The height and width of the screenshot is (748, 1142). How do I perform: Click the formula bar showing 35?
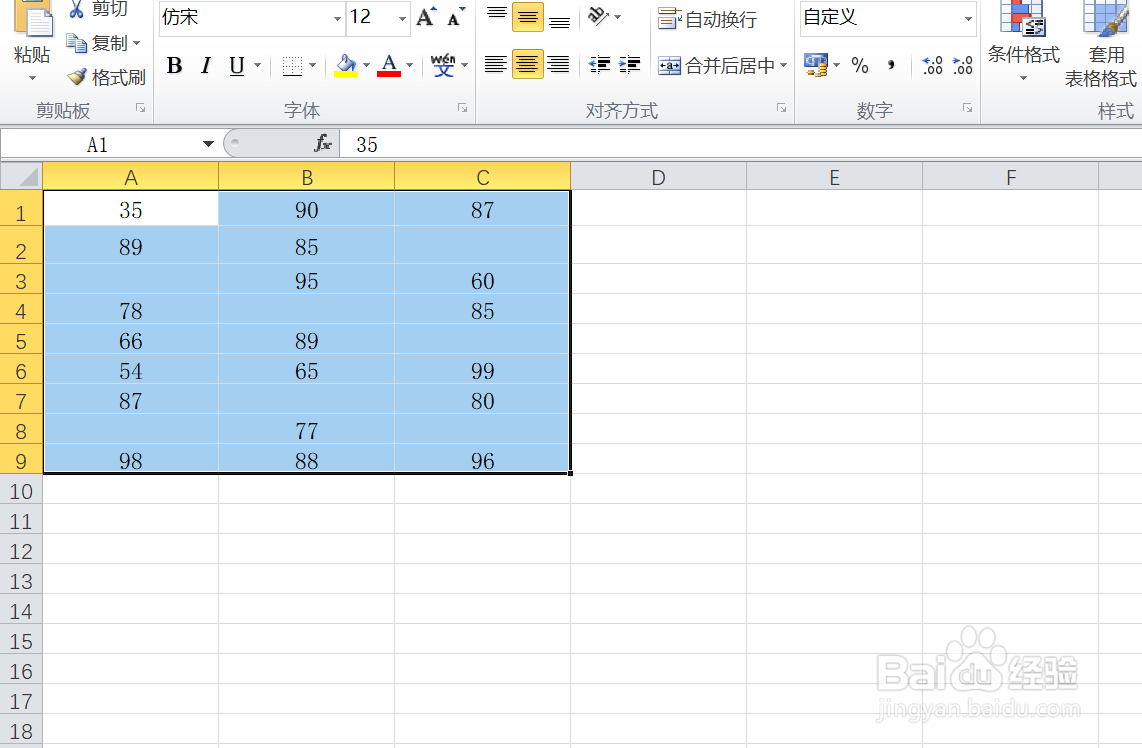741,144
